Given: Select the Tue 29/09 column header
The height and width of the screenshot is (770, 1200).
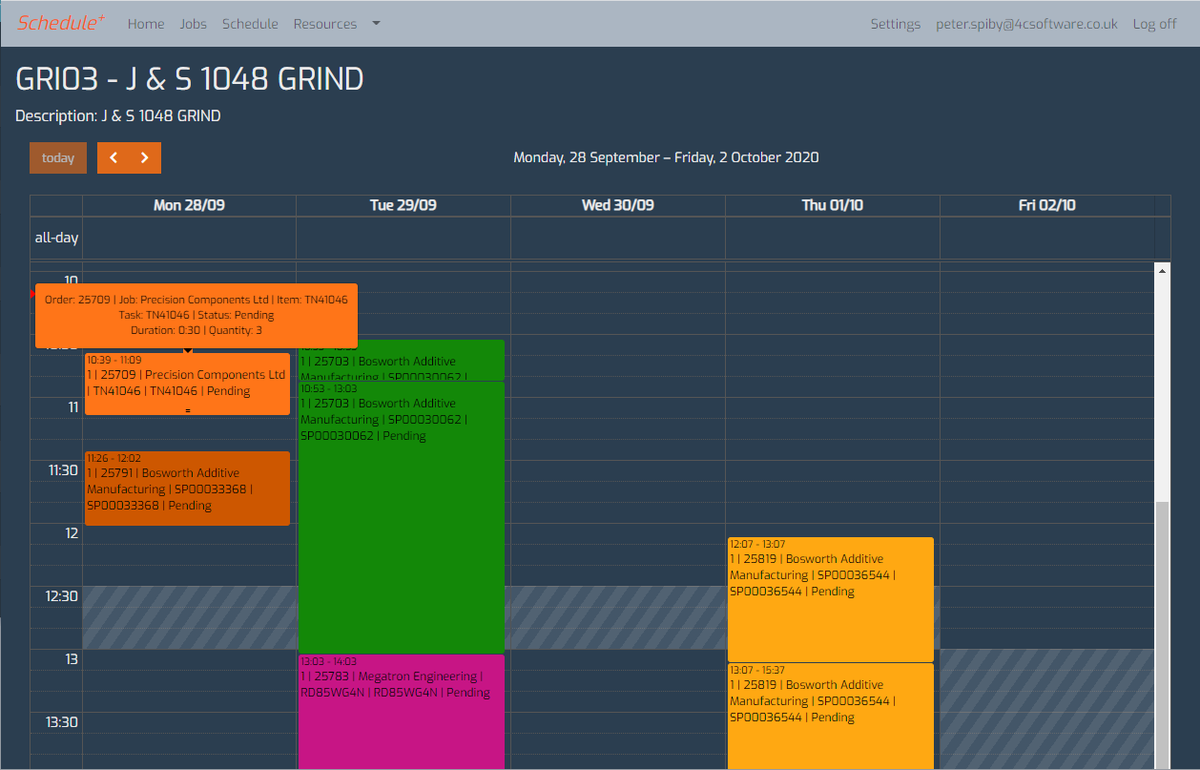Looking at the screenshot, I should tap(403, 205).
